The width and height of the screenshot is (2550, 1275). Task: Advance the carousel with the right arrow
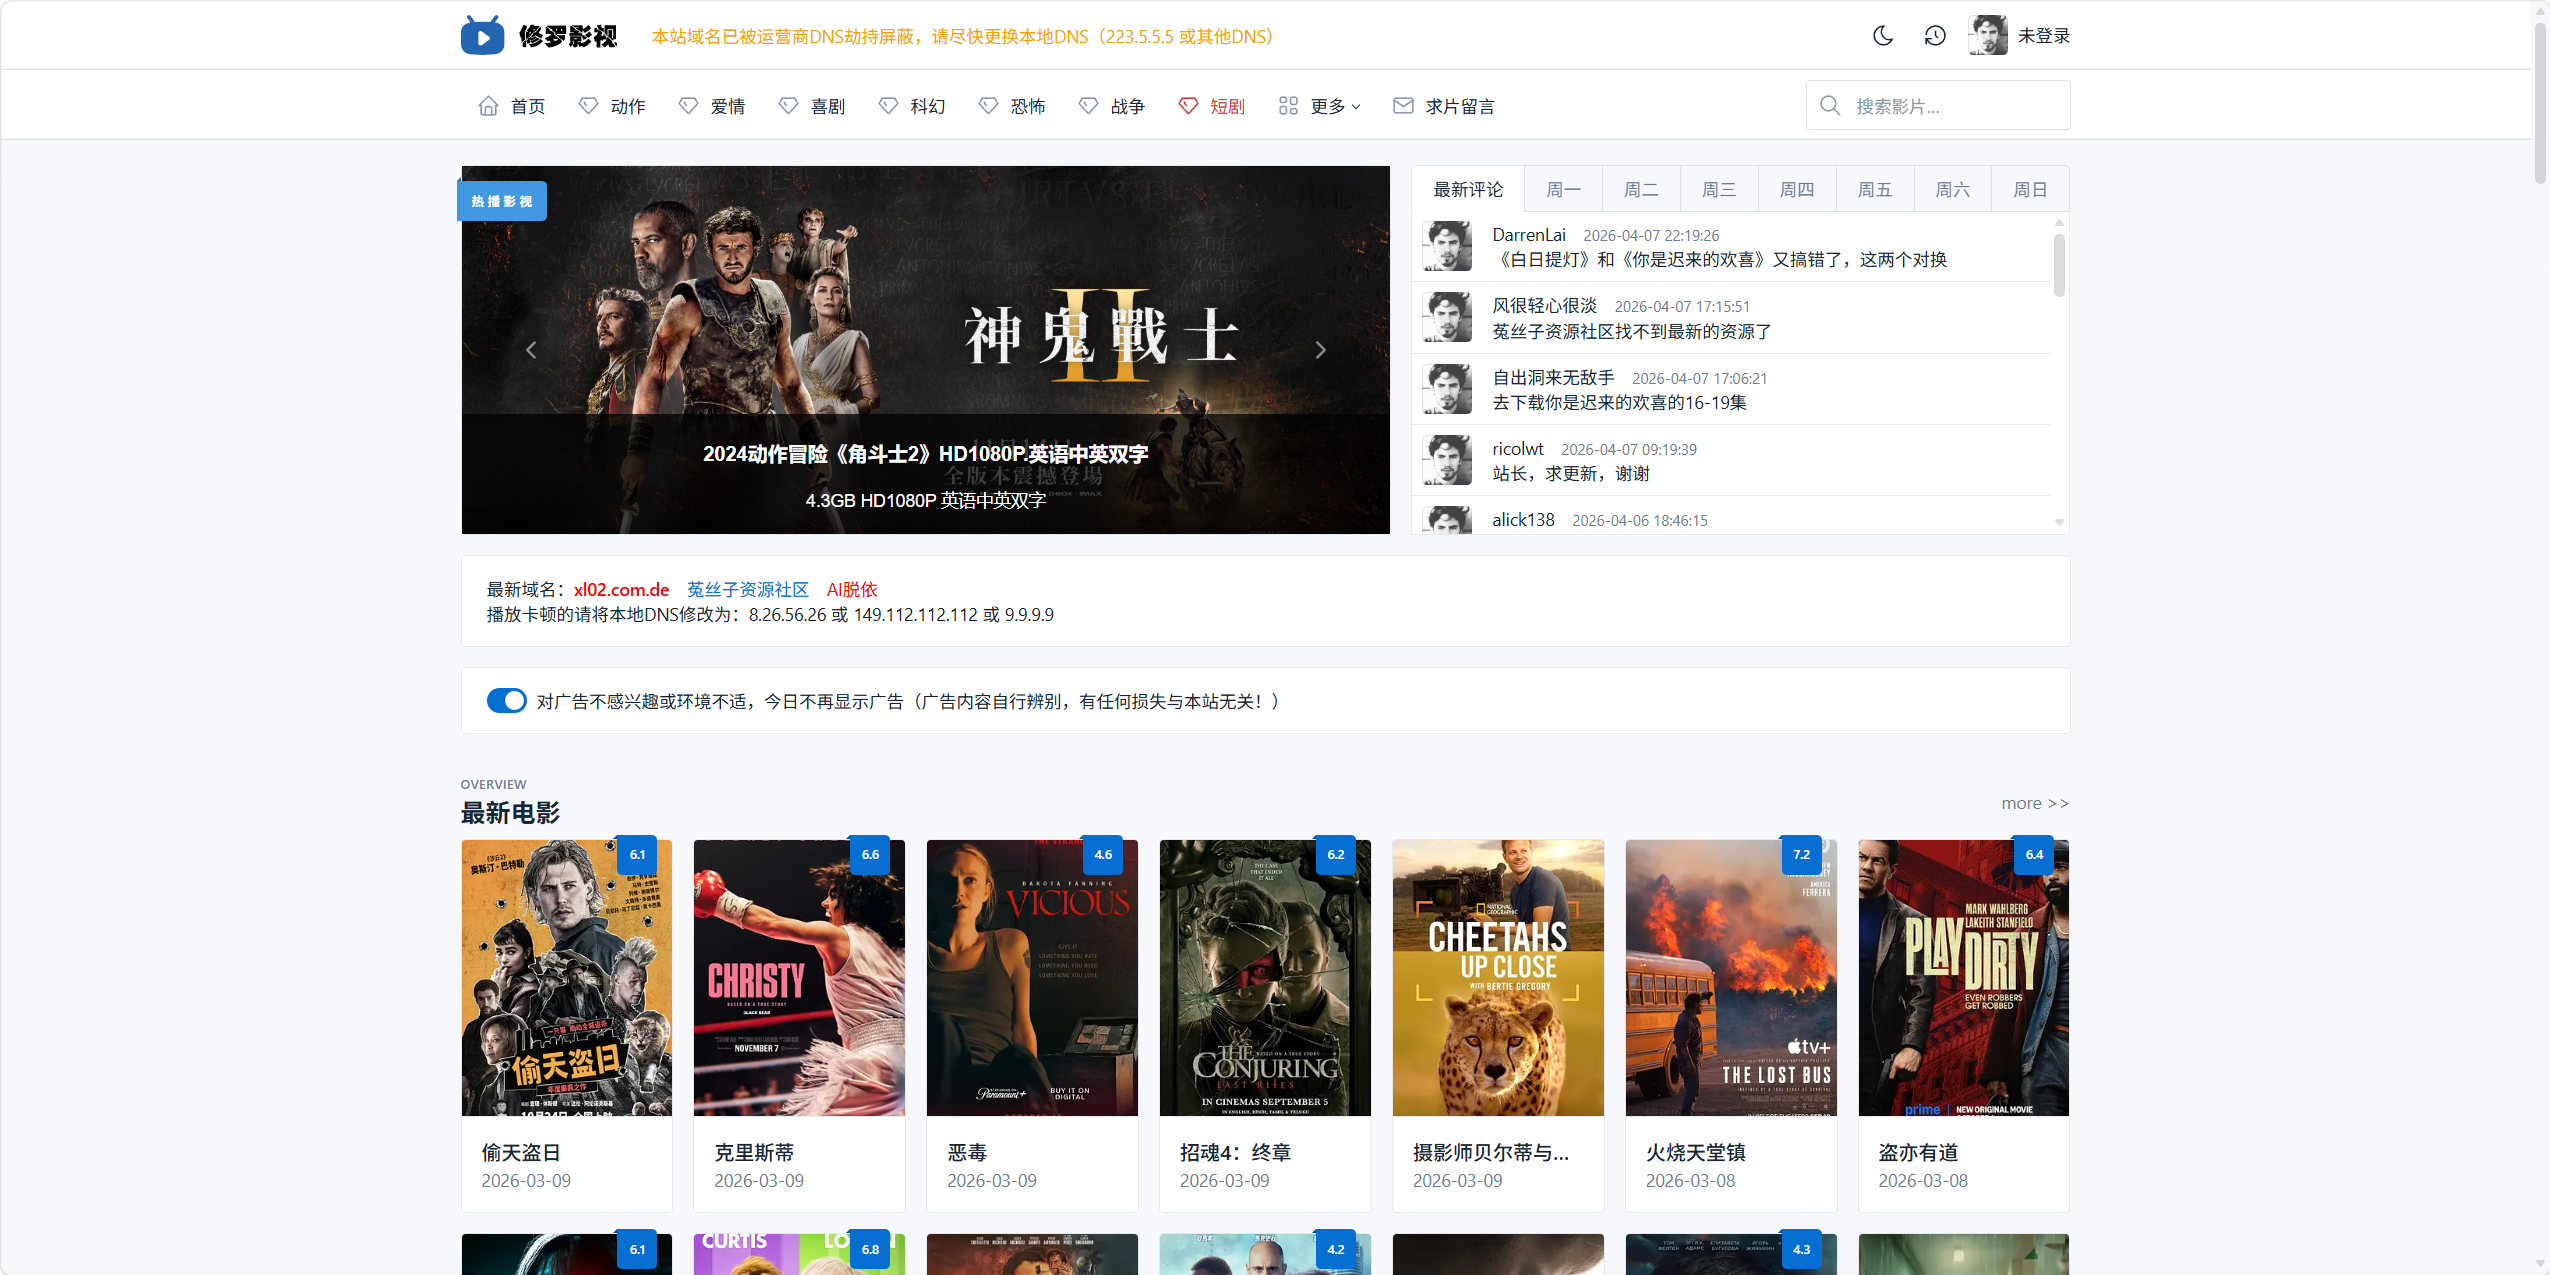[x=1320, y=350]
